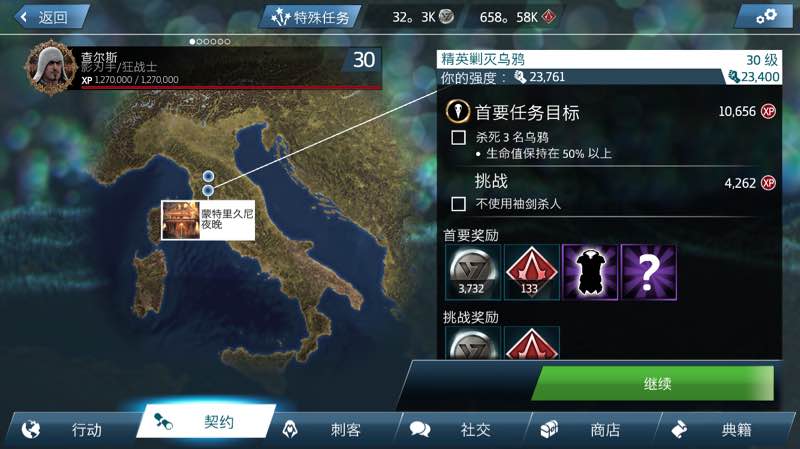The width and height of the screenshot is (800, 449).
Task: Check the 杀死 3 名乌鸦 objective box
Action: point(458,137)
